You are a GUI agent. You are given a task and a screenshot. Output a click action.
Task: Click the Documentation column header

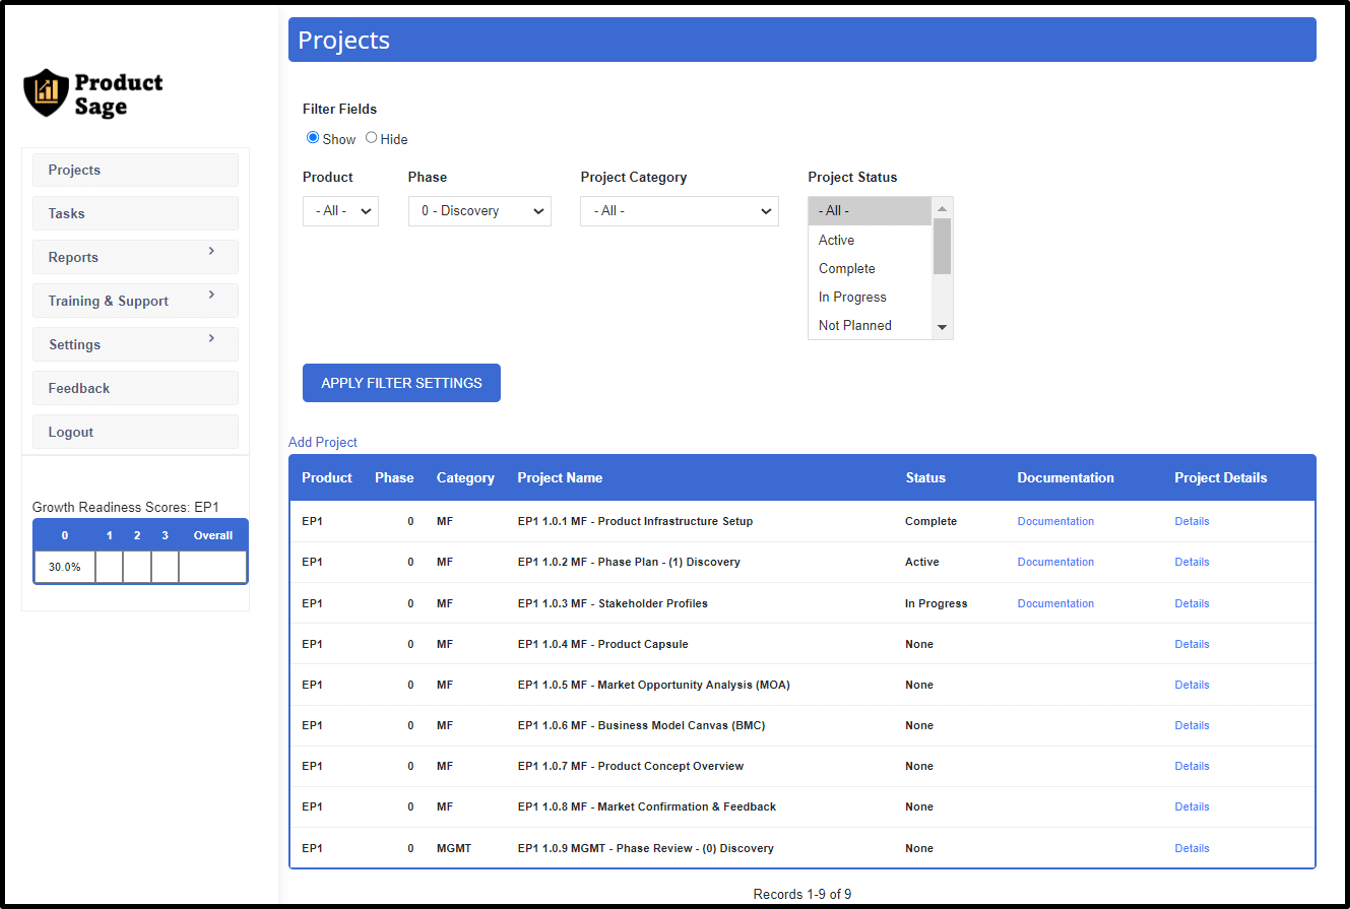click(x=1065, y=478)
